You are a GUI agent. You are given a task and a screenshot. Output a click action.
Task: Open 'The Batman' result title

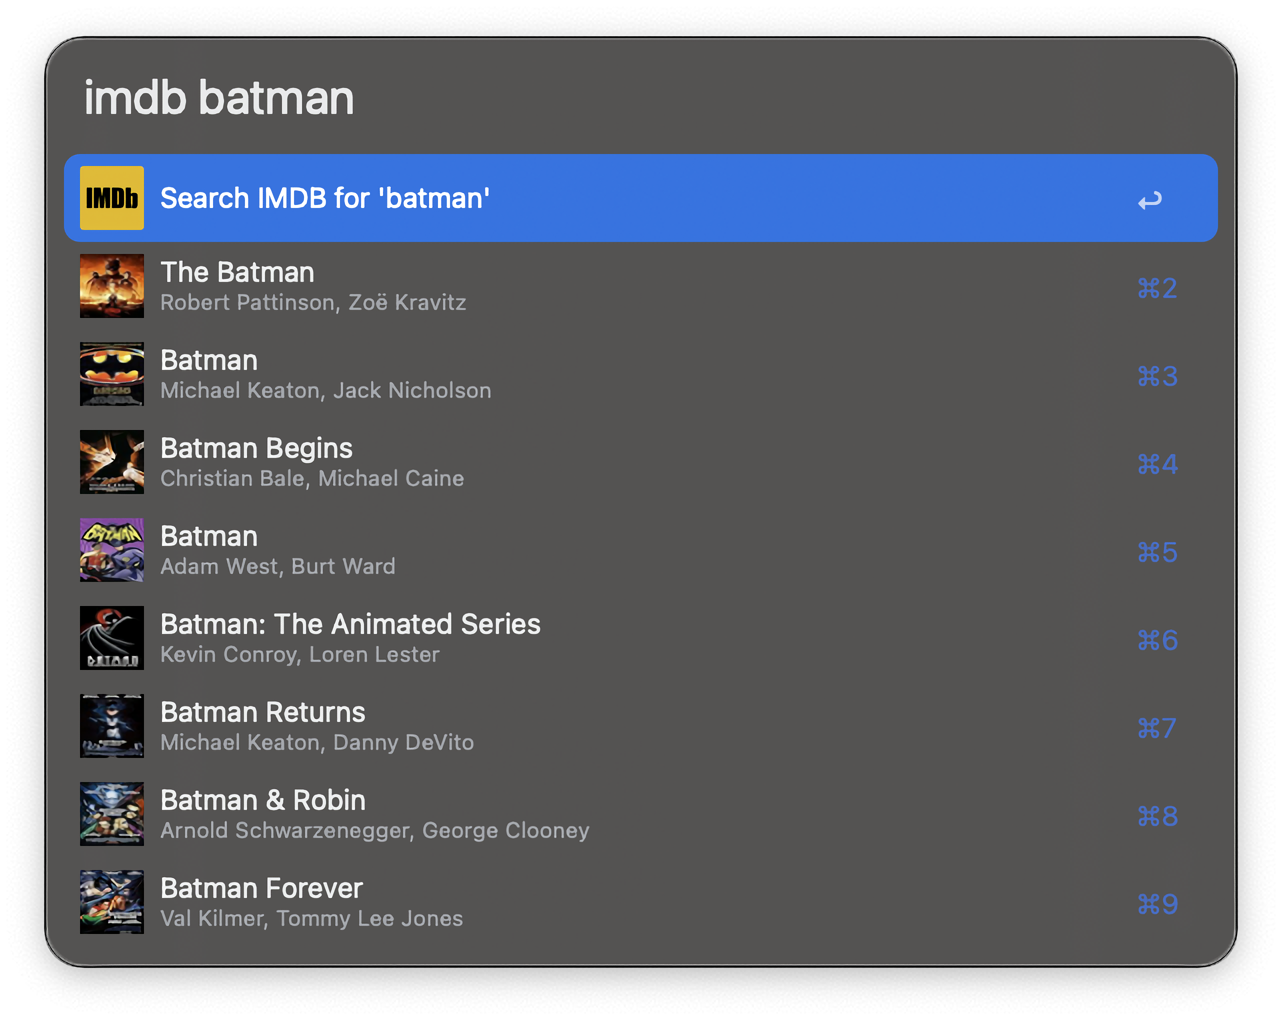point(237,272)
